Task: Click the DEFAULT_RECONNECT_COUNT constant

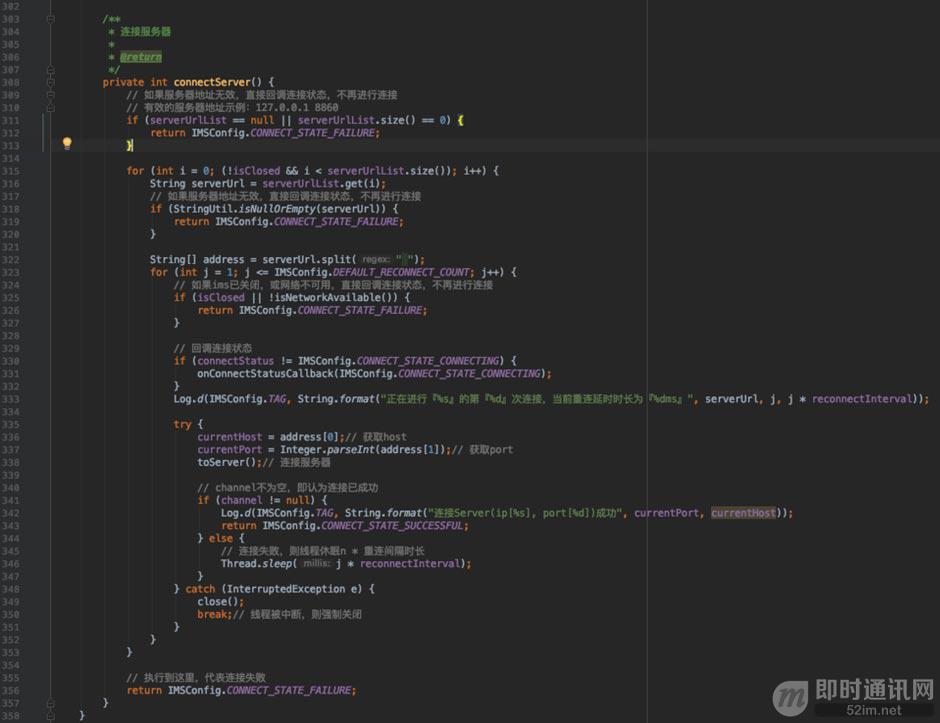Action: 403,272
